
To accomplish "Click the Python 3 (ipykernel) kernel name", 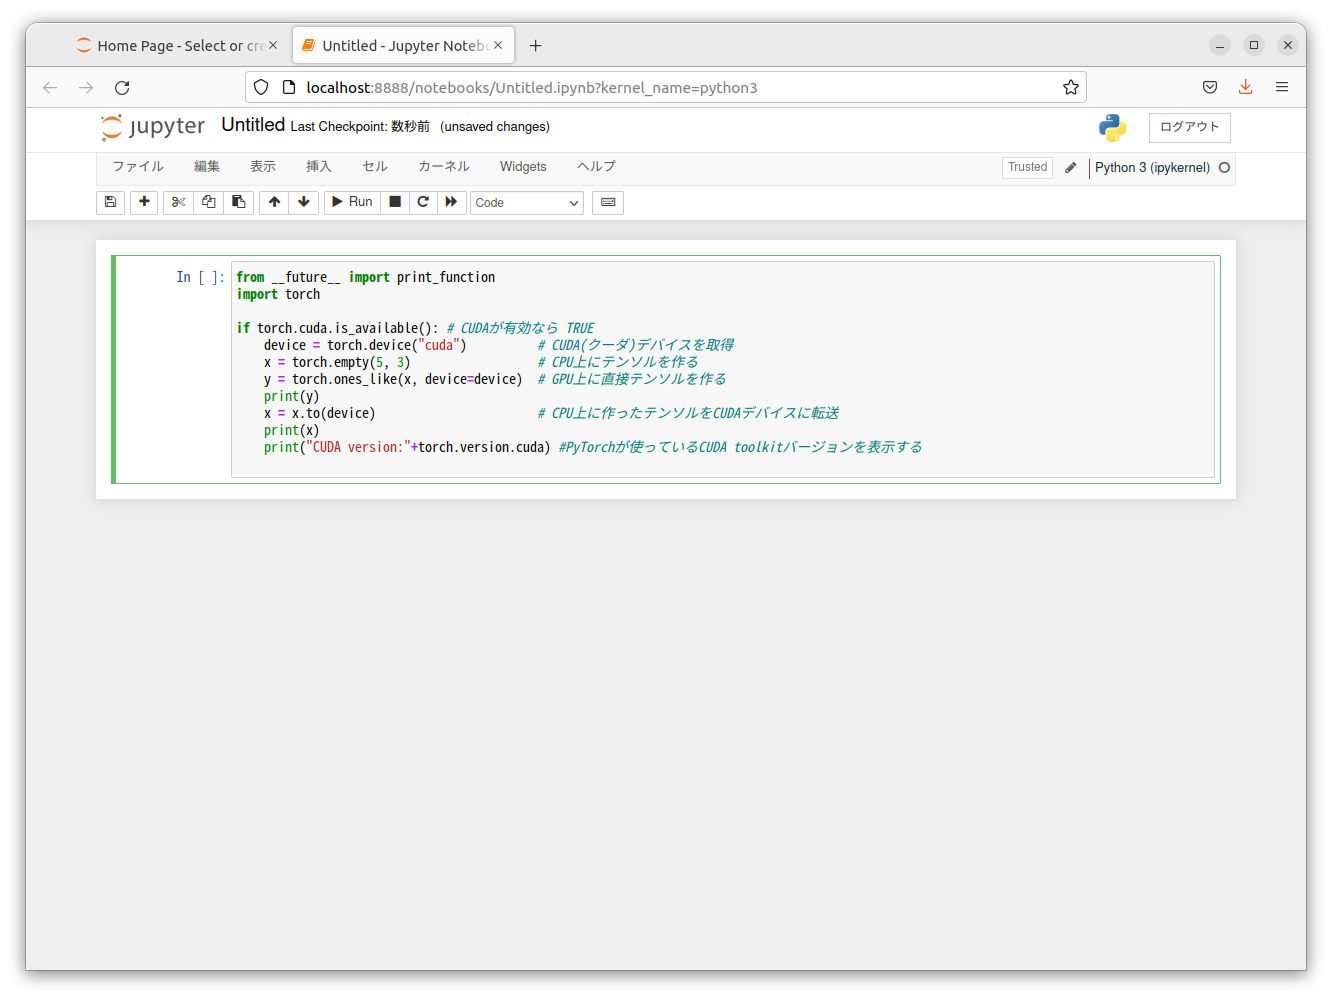I will 1152,168.
